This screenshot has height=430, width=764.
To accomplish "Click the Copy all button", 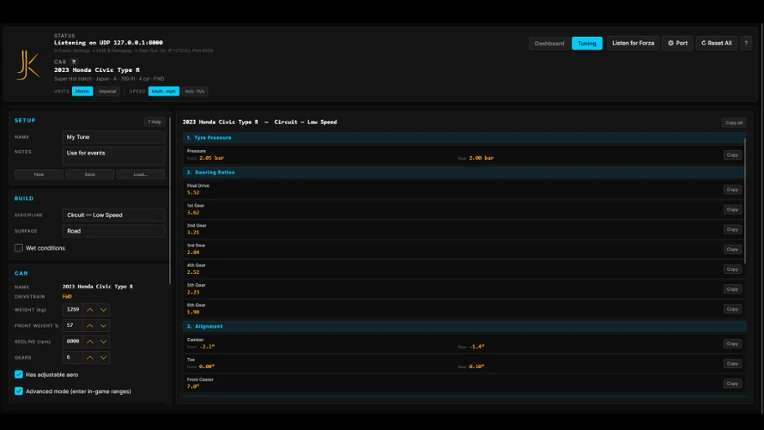I will (x=734, y=123).
